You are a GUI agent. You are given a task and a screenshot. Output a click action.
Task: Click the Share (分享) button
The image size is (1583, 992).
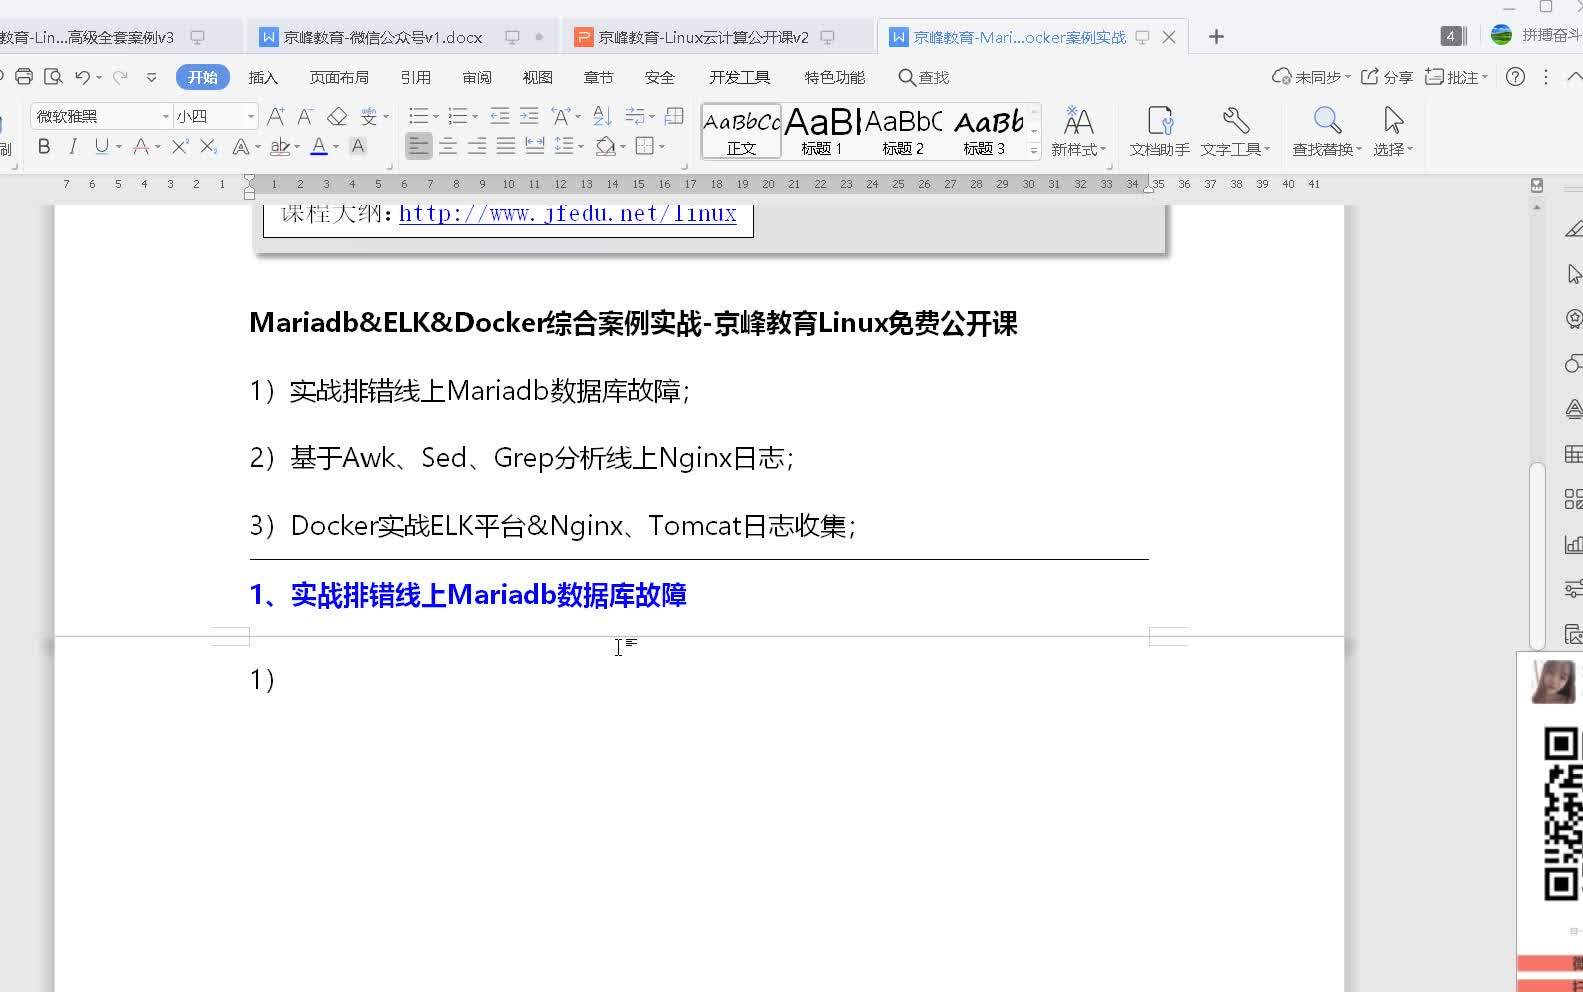click(x=1387, y=77)
